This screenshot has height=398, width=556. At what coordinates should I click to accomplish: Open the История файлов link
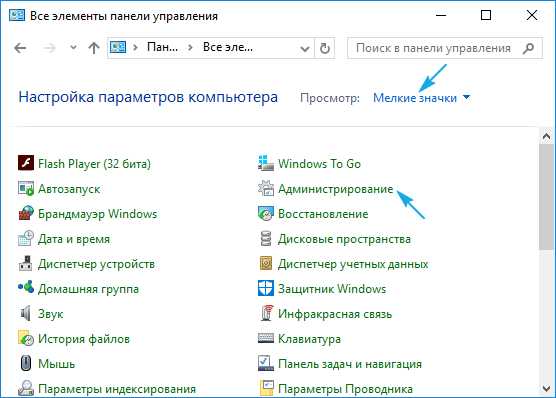[x=84, y=339]
